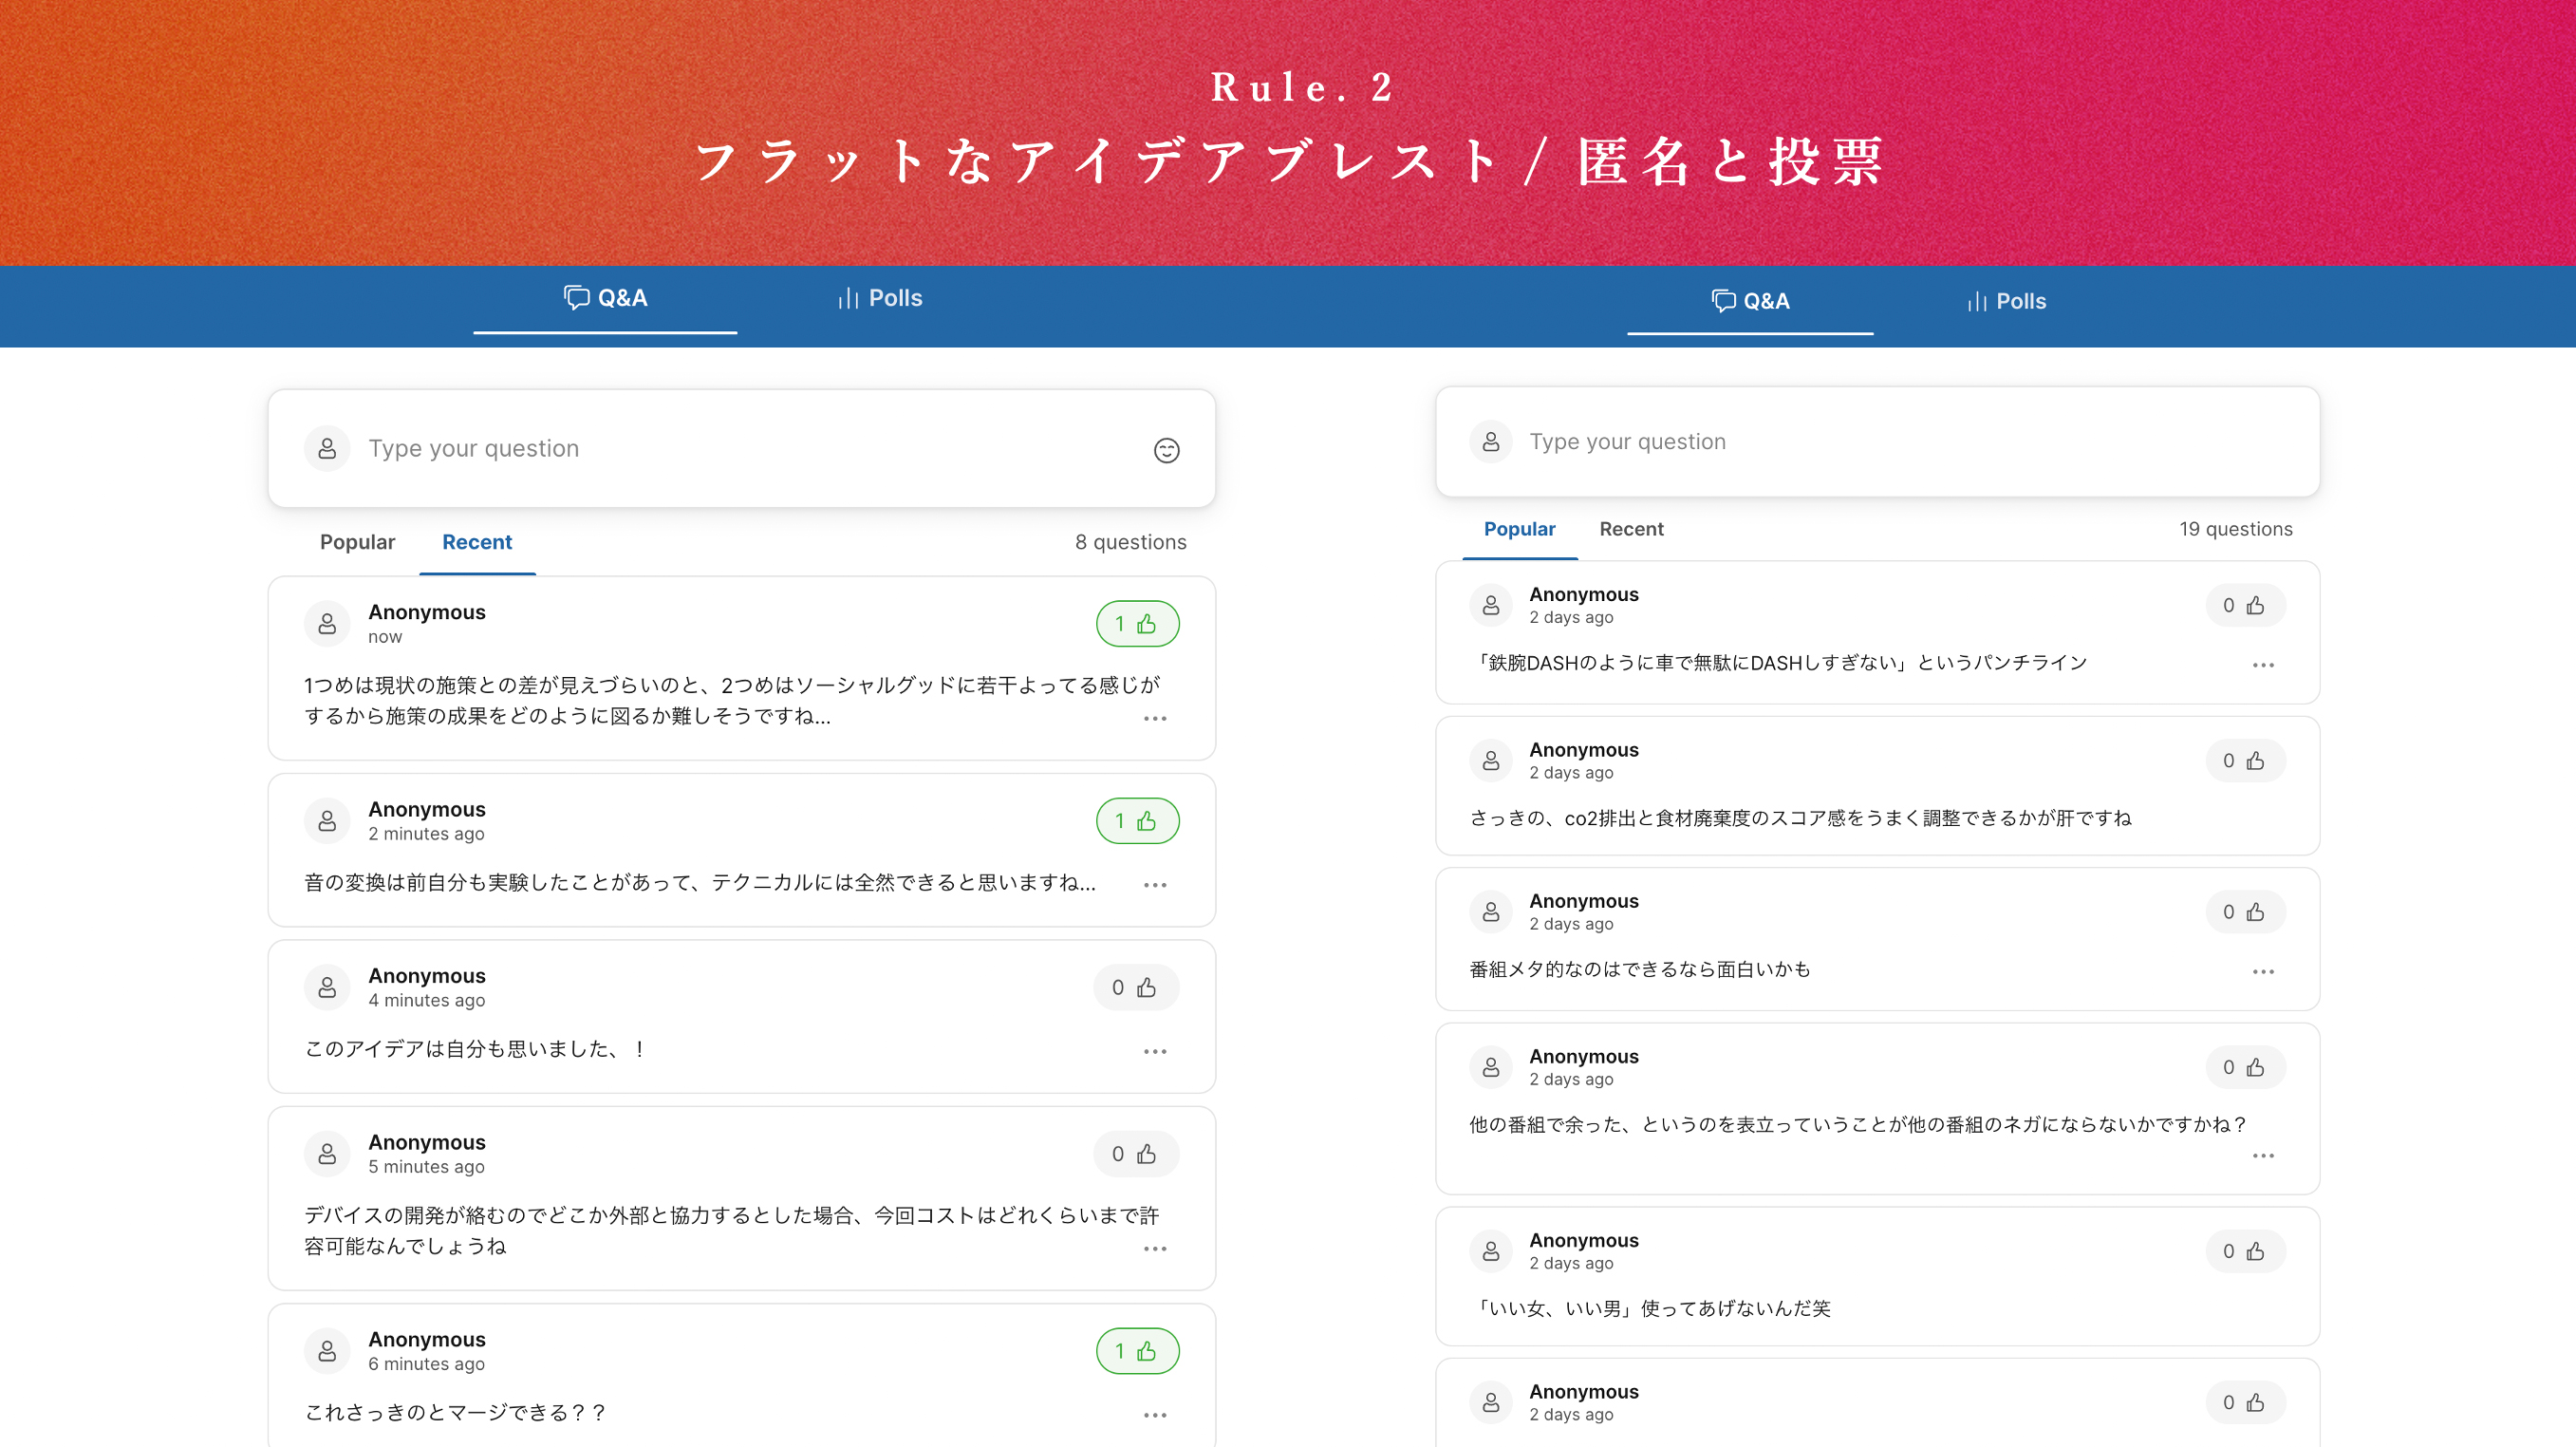This screenshot has width=2576, height=1447.
Task: Toggle upvote on the 2 minutes ago post
Action: tap(1137, 821)
